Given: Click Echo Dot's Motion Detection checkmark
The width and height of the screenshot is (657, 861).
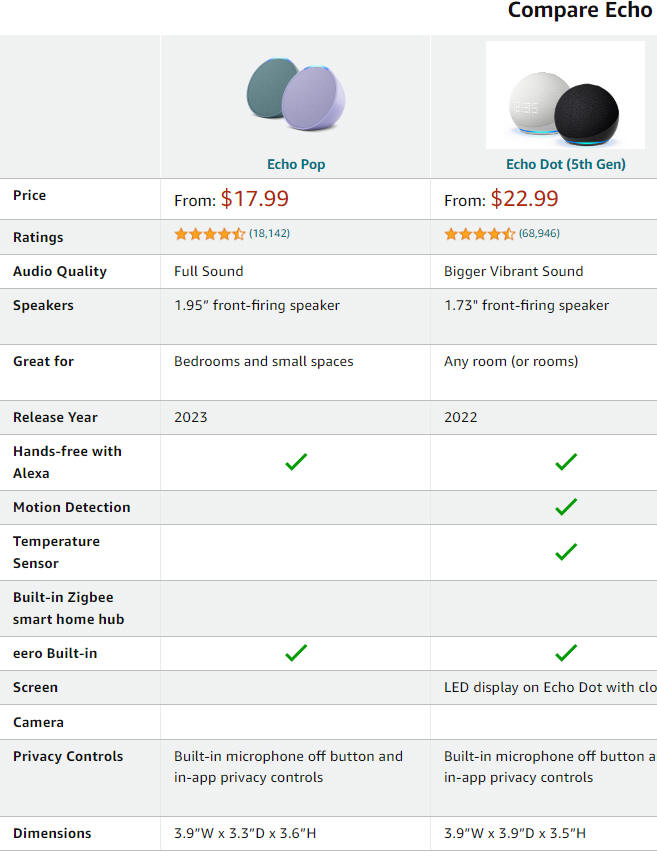Looking at the screenshot, I should (566, 507).
